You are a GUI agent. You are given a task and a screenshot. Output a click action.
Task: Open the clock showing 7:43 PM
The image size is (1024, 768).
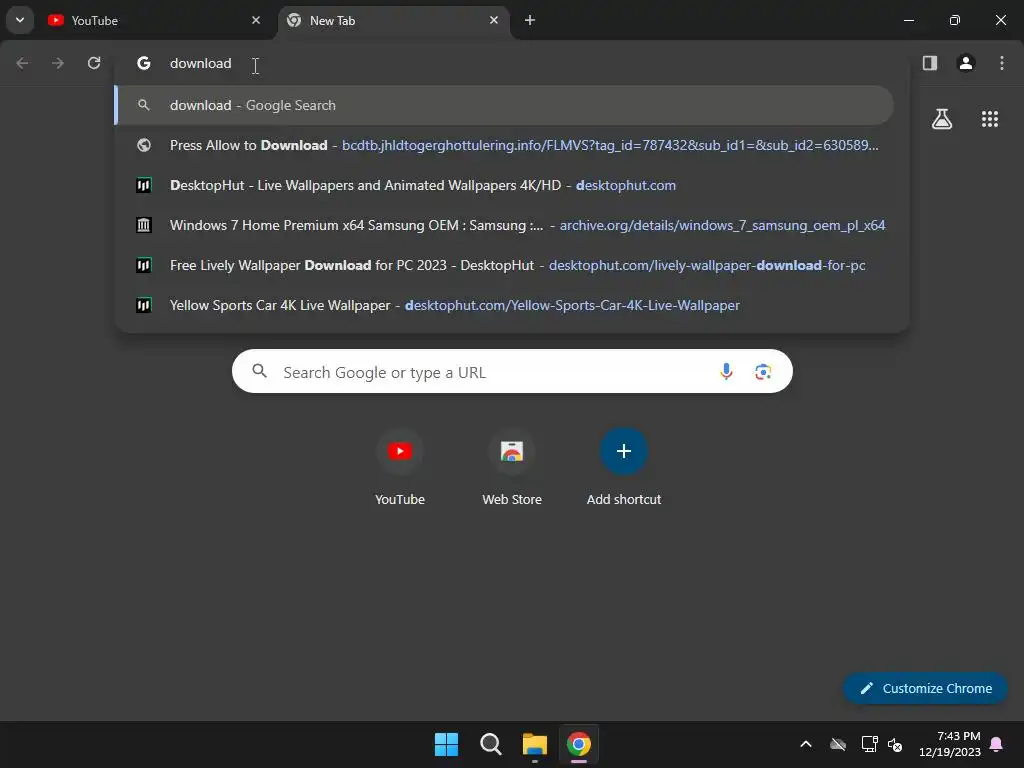pyautogui.click(x=950, y=744)
